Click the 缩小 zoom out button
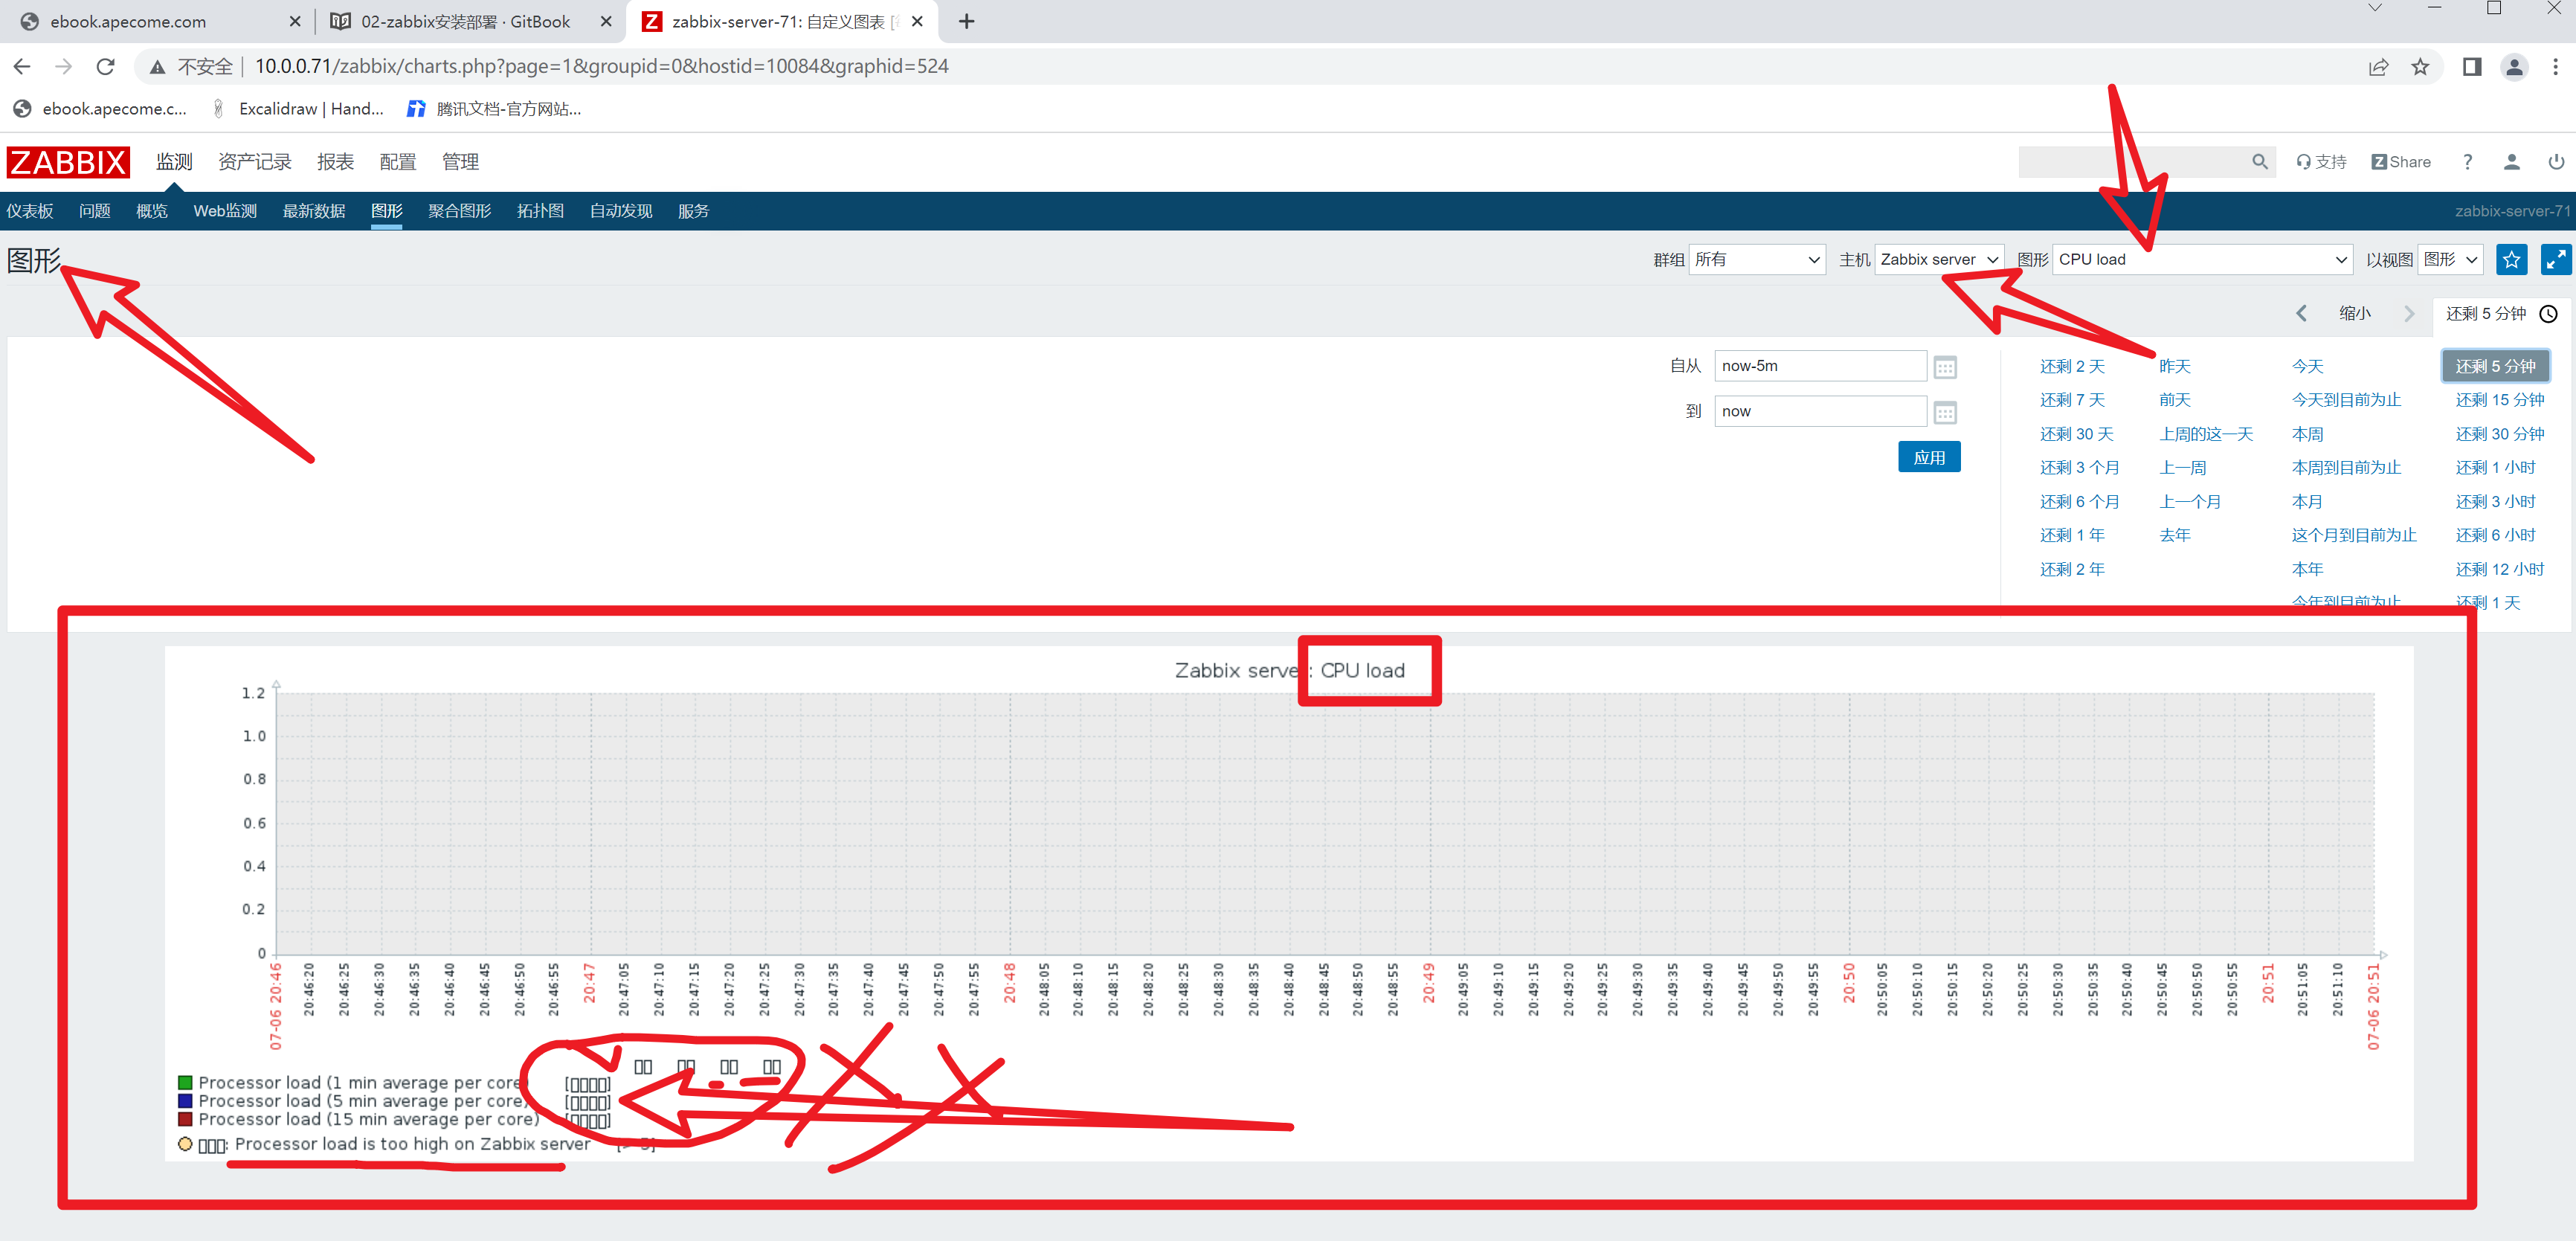2576x1241 pixels. (x=2355, y=314)
